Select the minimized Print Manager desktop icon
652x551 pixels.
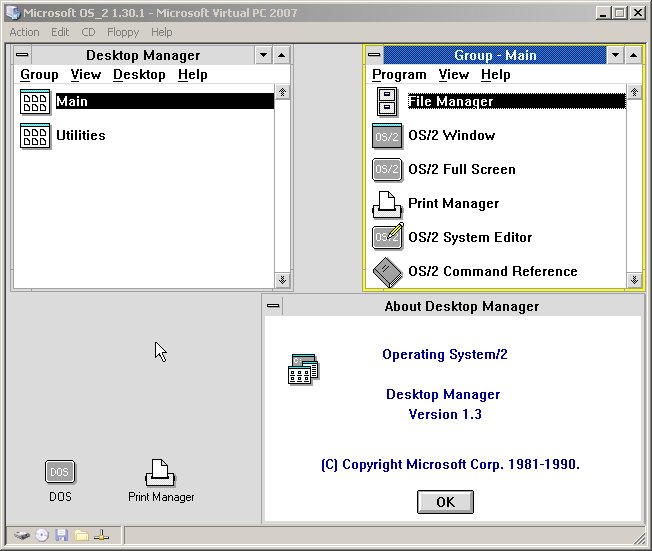click(x=161, y=473)
